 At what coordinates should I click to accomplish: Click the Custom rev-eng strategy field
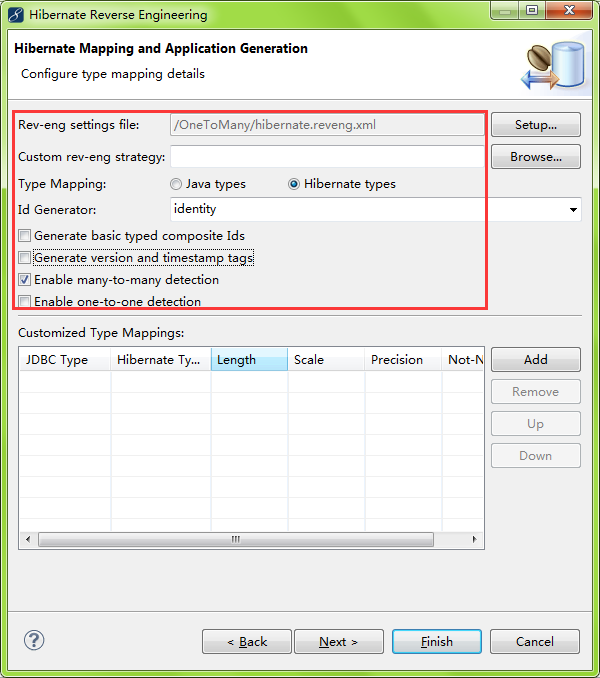[x=327, y=157]
